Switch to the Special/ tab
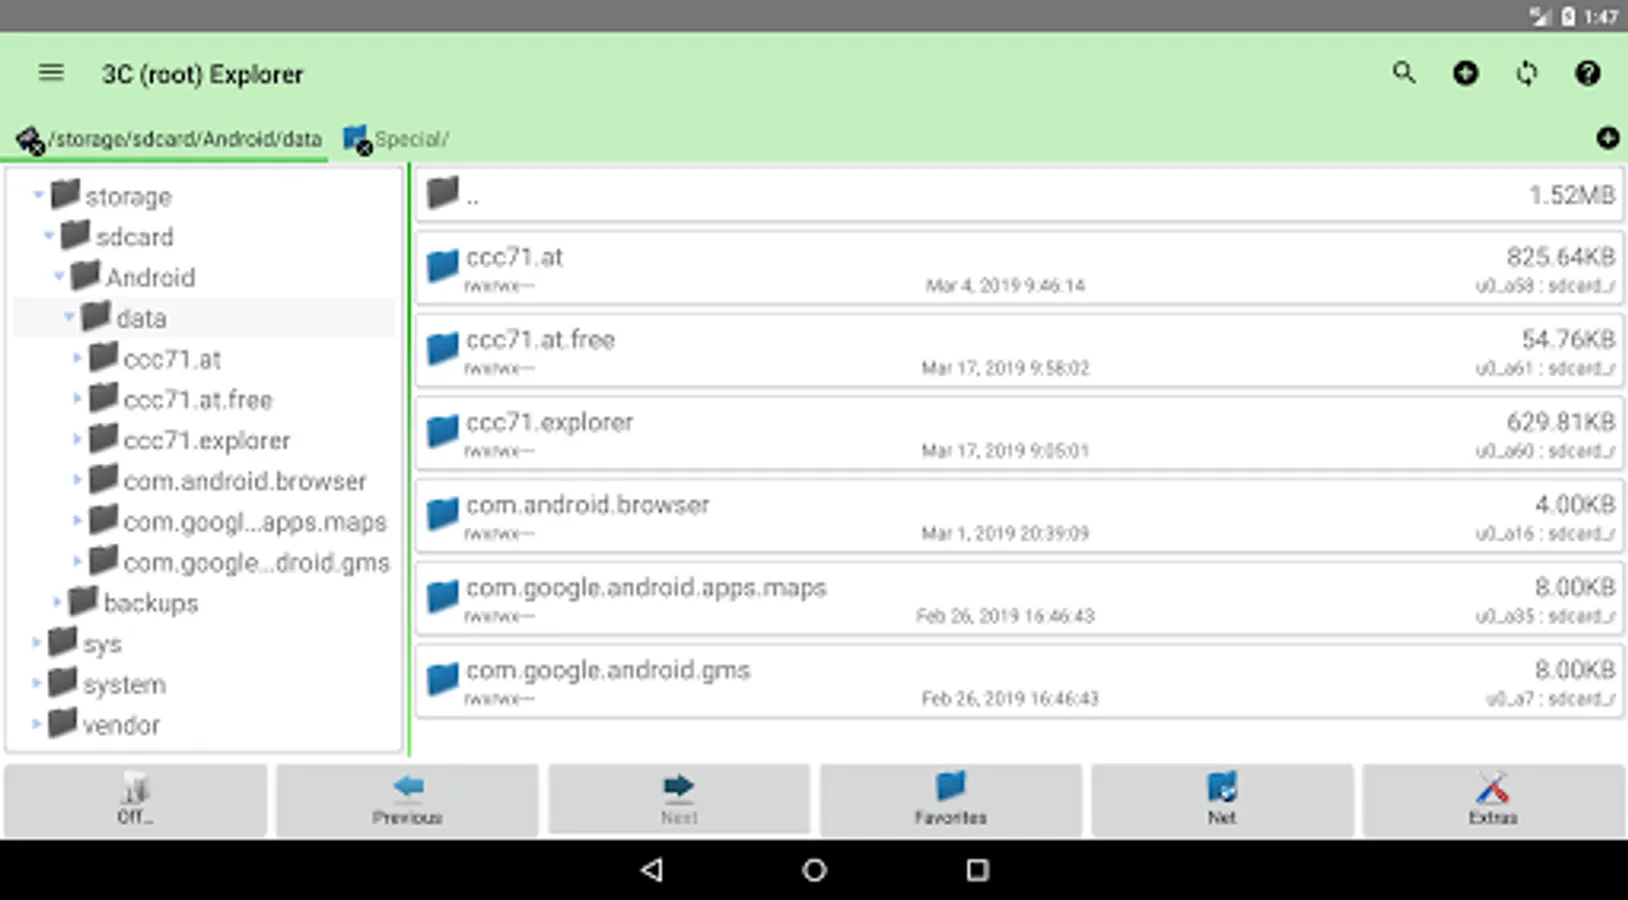The image size is (1628, 900). [x=396, y=139]
